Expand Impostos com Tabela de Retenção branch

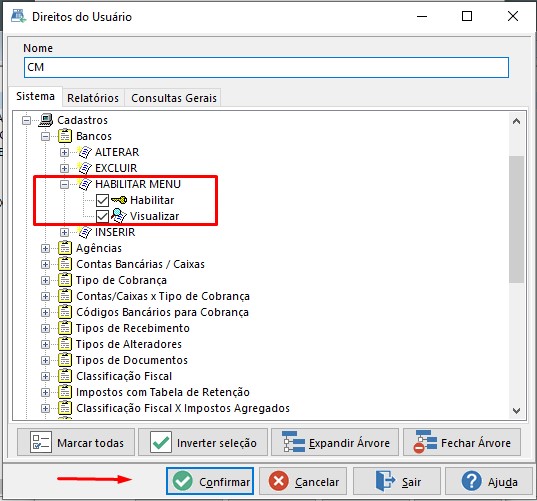45,392
